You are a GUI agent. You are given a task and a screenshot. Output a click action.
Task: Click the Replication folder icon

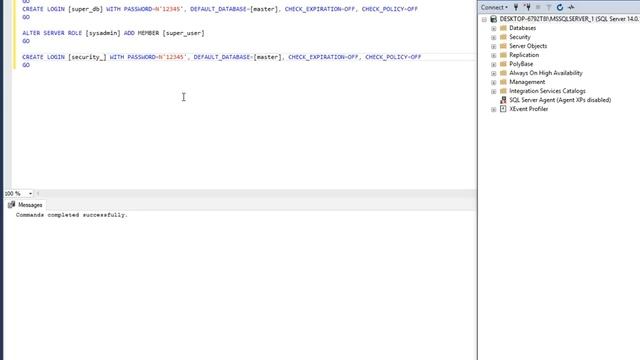(x=503, y=55)
